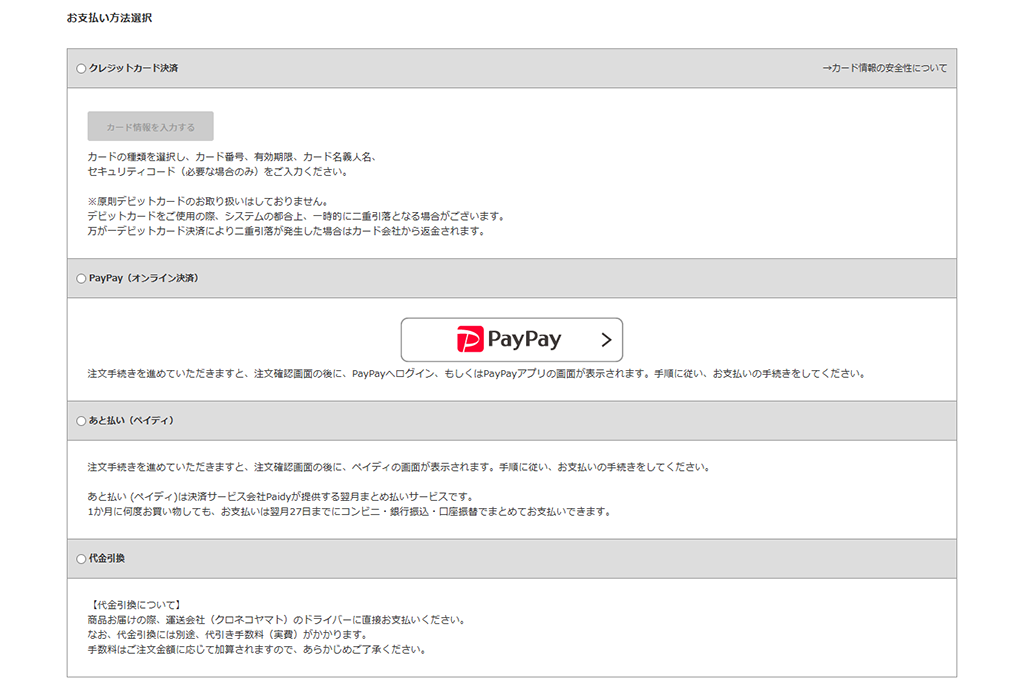Click the PayPay login instruction paragraph
The image size is (1024, 690).
pyautogui.click(x=475, y=374)
